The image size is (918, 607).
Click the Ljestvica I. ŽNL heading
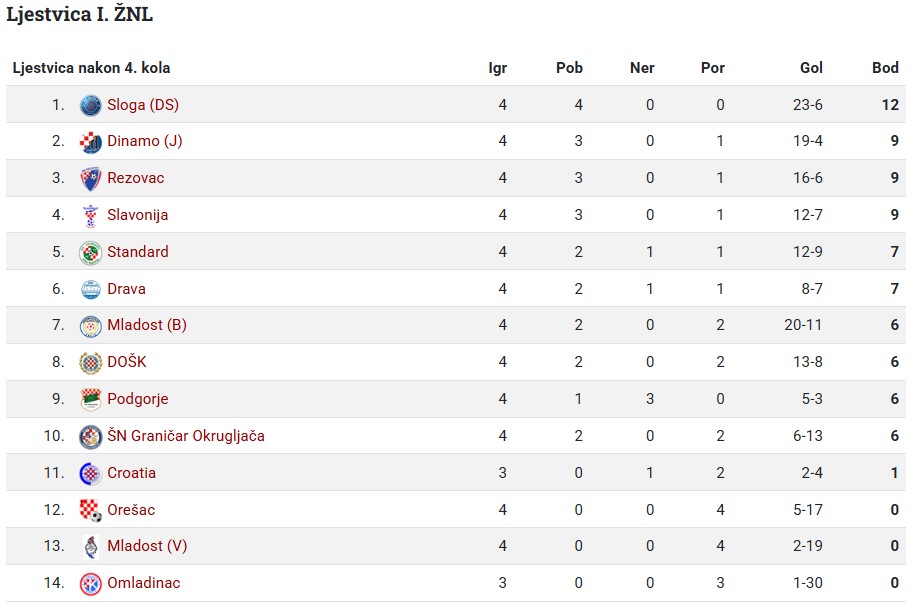(x=80, y=14)
